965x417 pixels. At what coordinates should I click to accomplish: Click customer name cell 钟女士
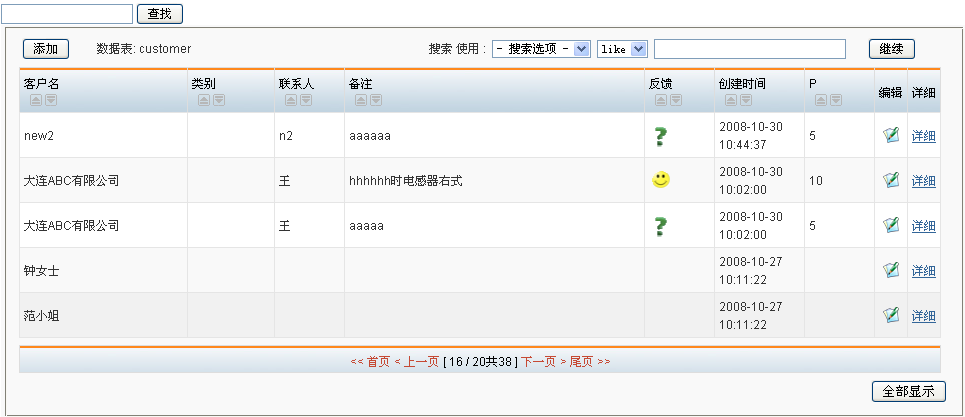41,271
